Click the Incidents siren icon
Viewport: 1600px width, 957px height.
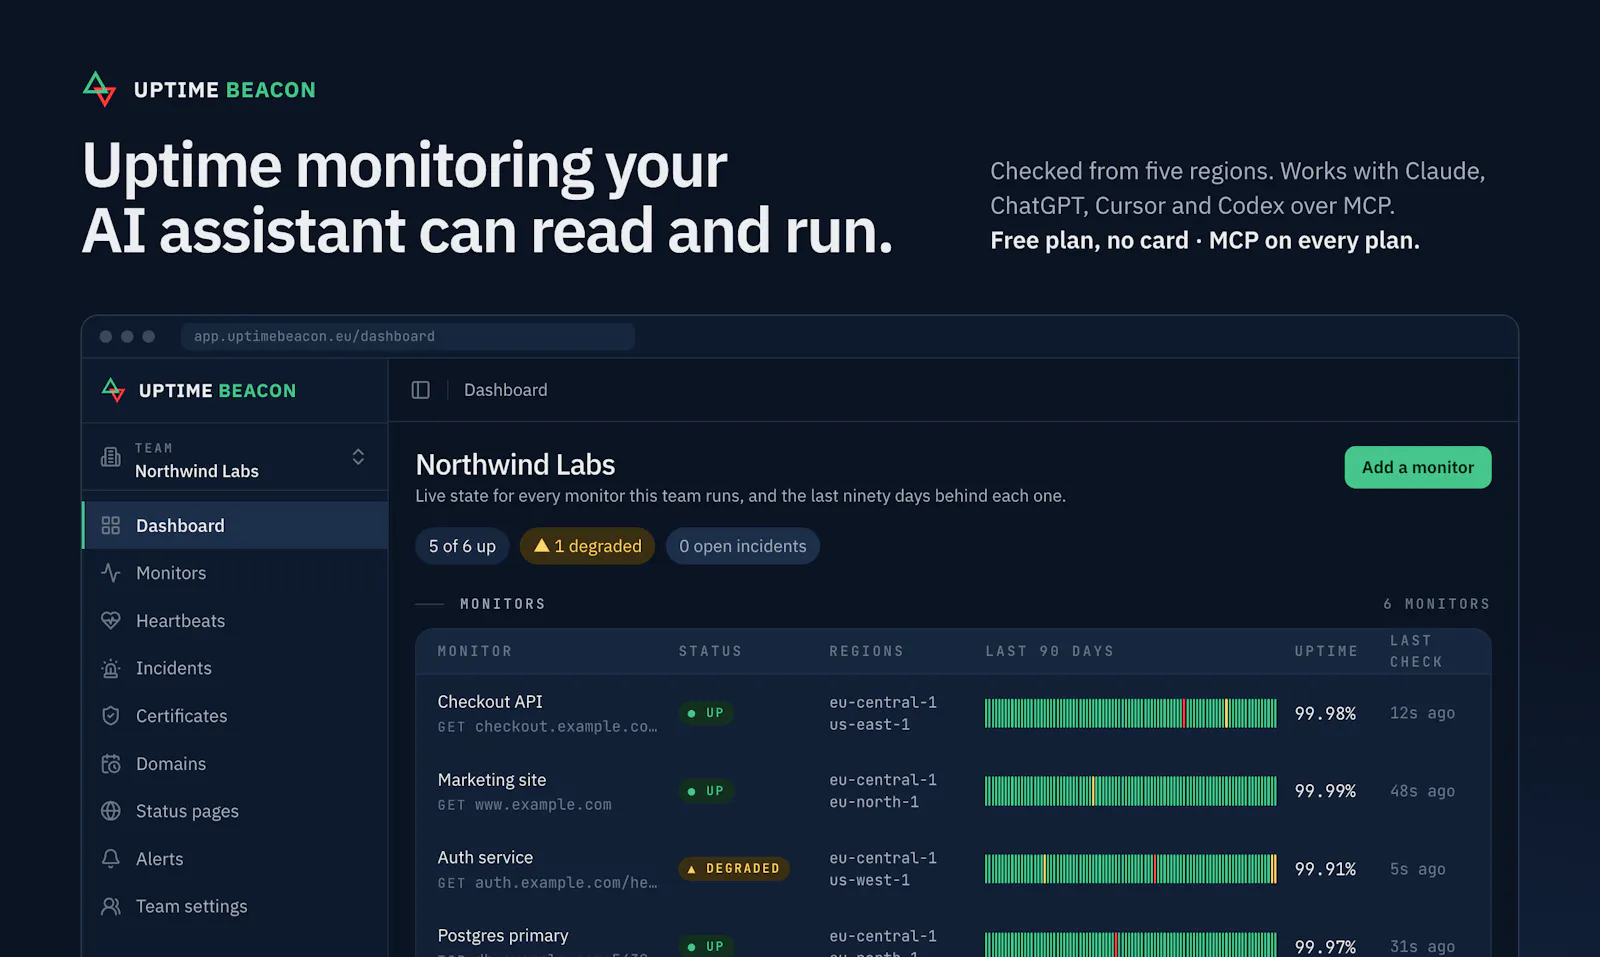tap(111, 668)
